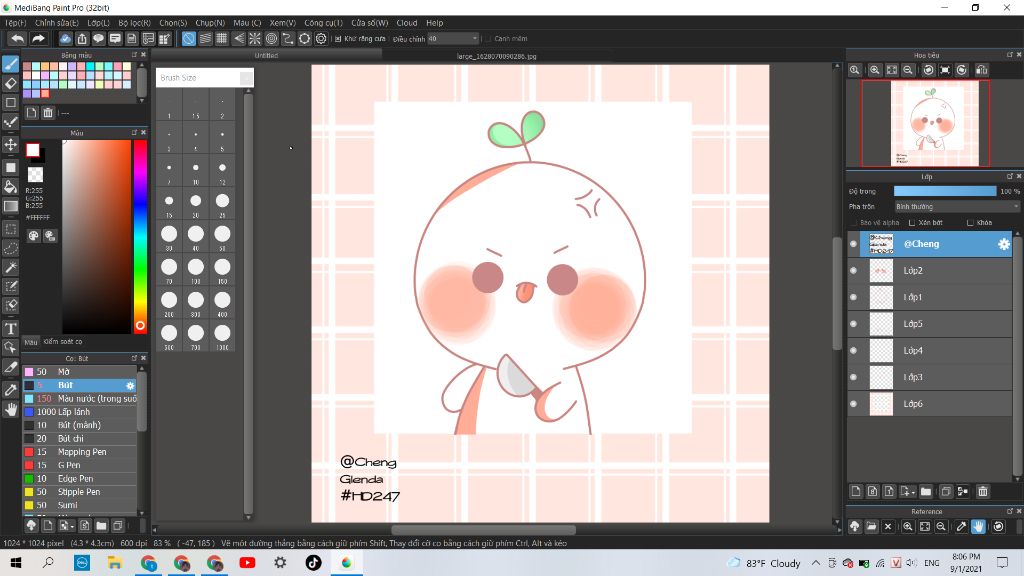This screenshot has height=576, width=1024.
Task: Open snap settings gear in toolbar
Action: [x=321, y=39]
